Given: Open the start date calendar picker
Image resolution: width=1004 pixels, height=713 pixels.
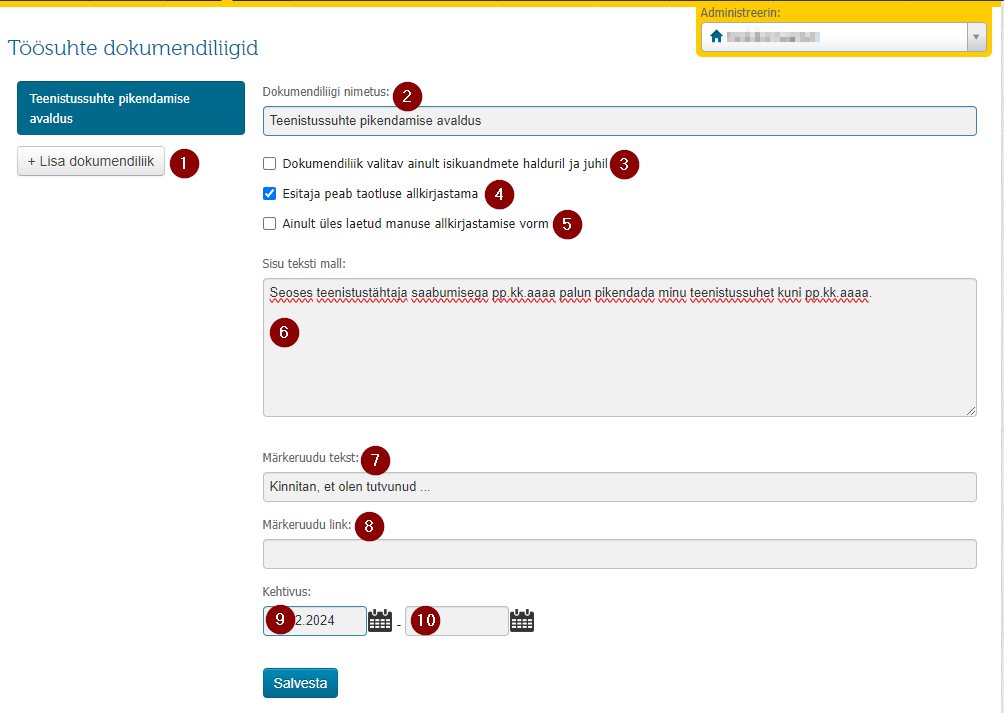Looking at the screenshot, I should (x=380, y=620).
